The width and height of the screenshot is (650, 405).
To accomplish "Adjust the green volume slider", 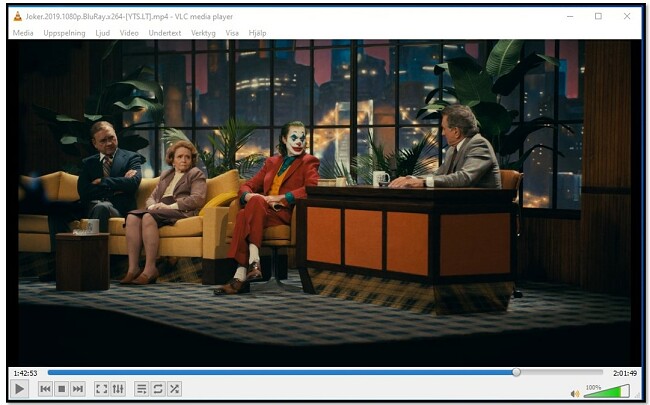I will [x=607, y=391].
